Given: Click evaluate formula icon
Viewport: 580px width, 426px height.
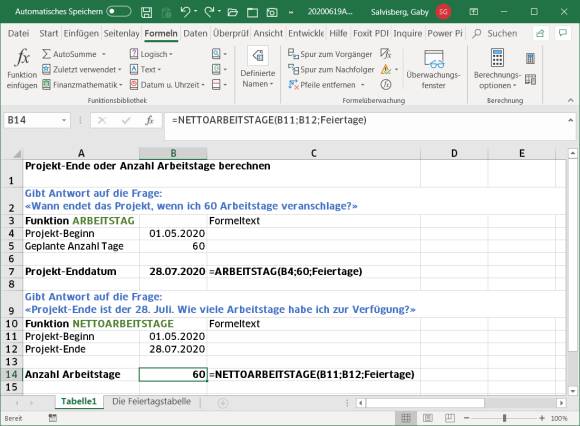Looking at the screenshot, I should click(385, 85).
